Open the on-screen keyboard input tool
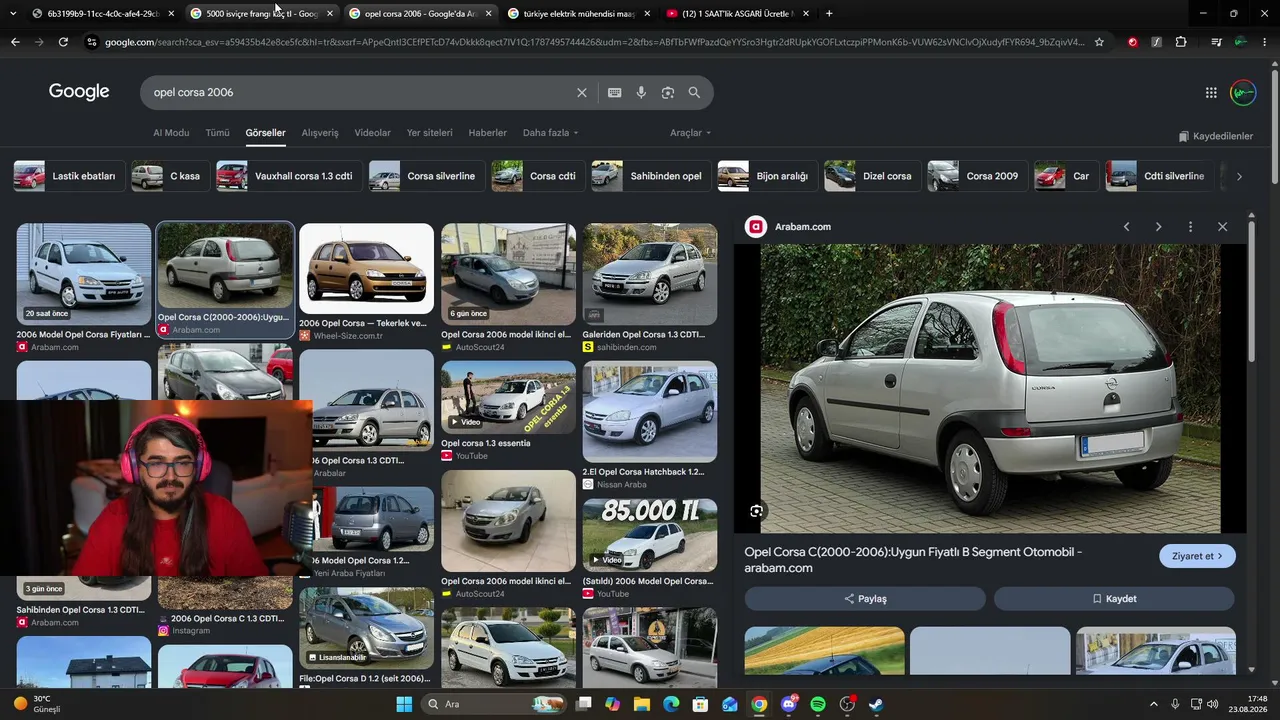 pos(614,92)
